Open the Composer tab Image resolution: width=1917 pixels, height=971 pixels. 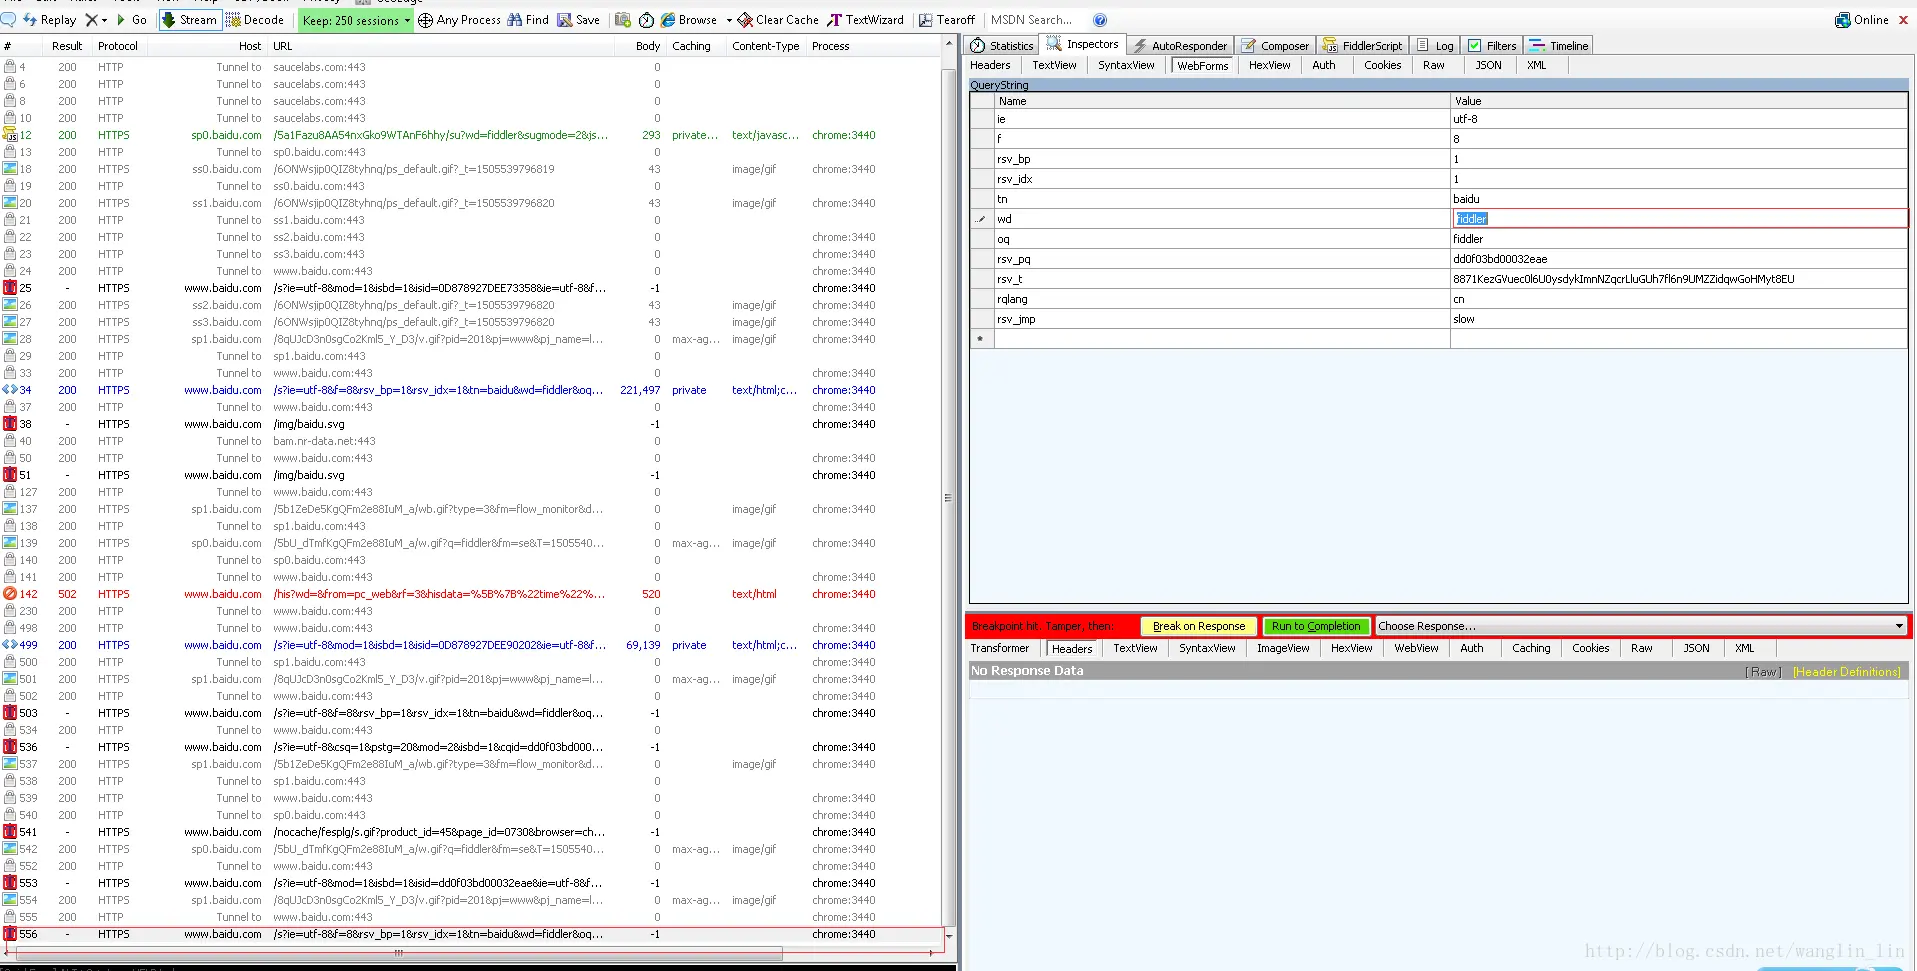coord(1276,46)
